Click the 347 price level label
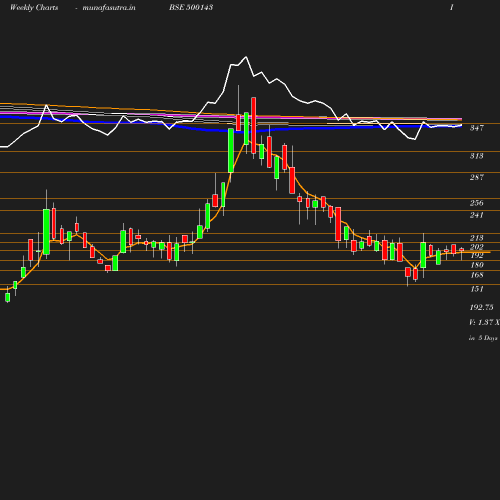Screen dimensions: 500x500 click(477, 128)
